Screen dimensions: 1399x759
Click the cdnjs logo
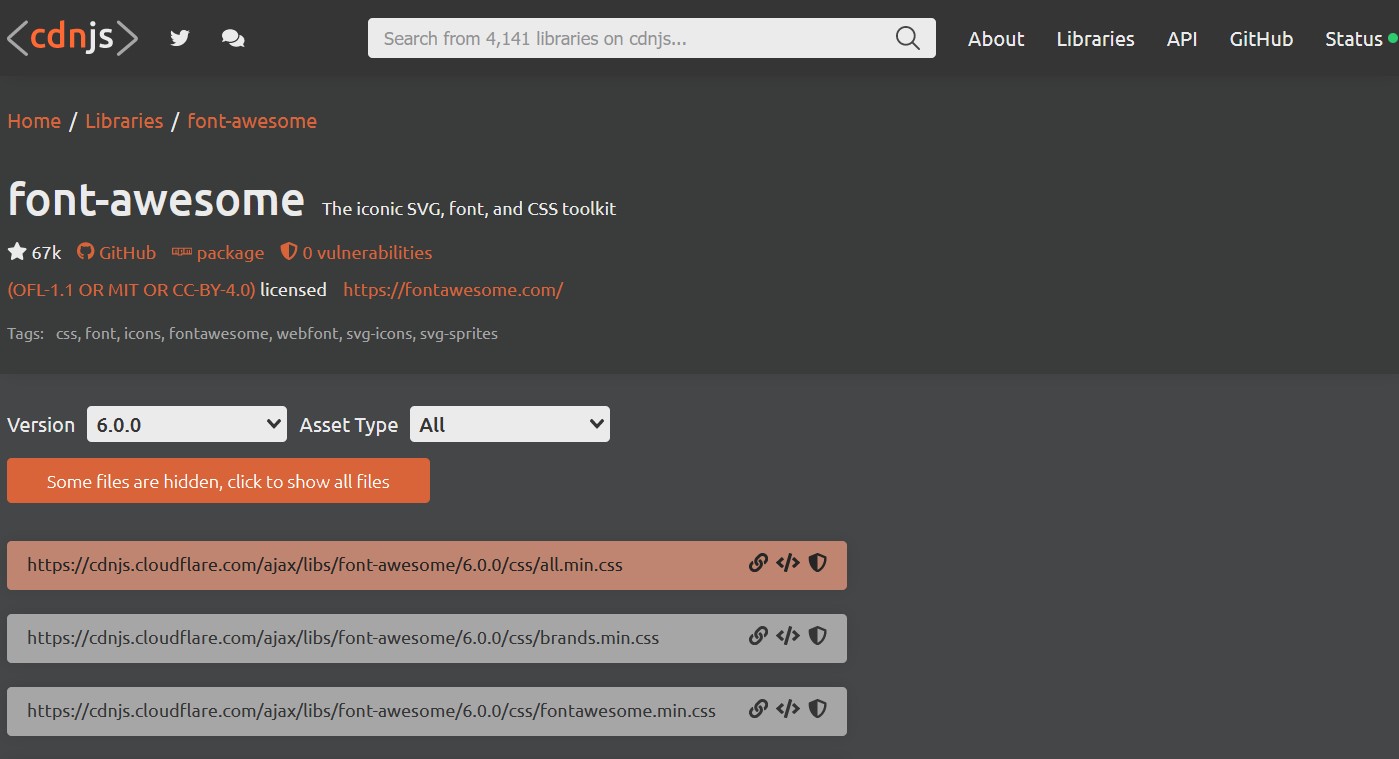[71, 37]
